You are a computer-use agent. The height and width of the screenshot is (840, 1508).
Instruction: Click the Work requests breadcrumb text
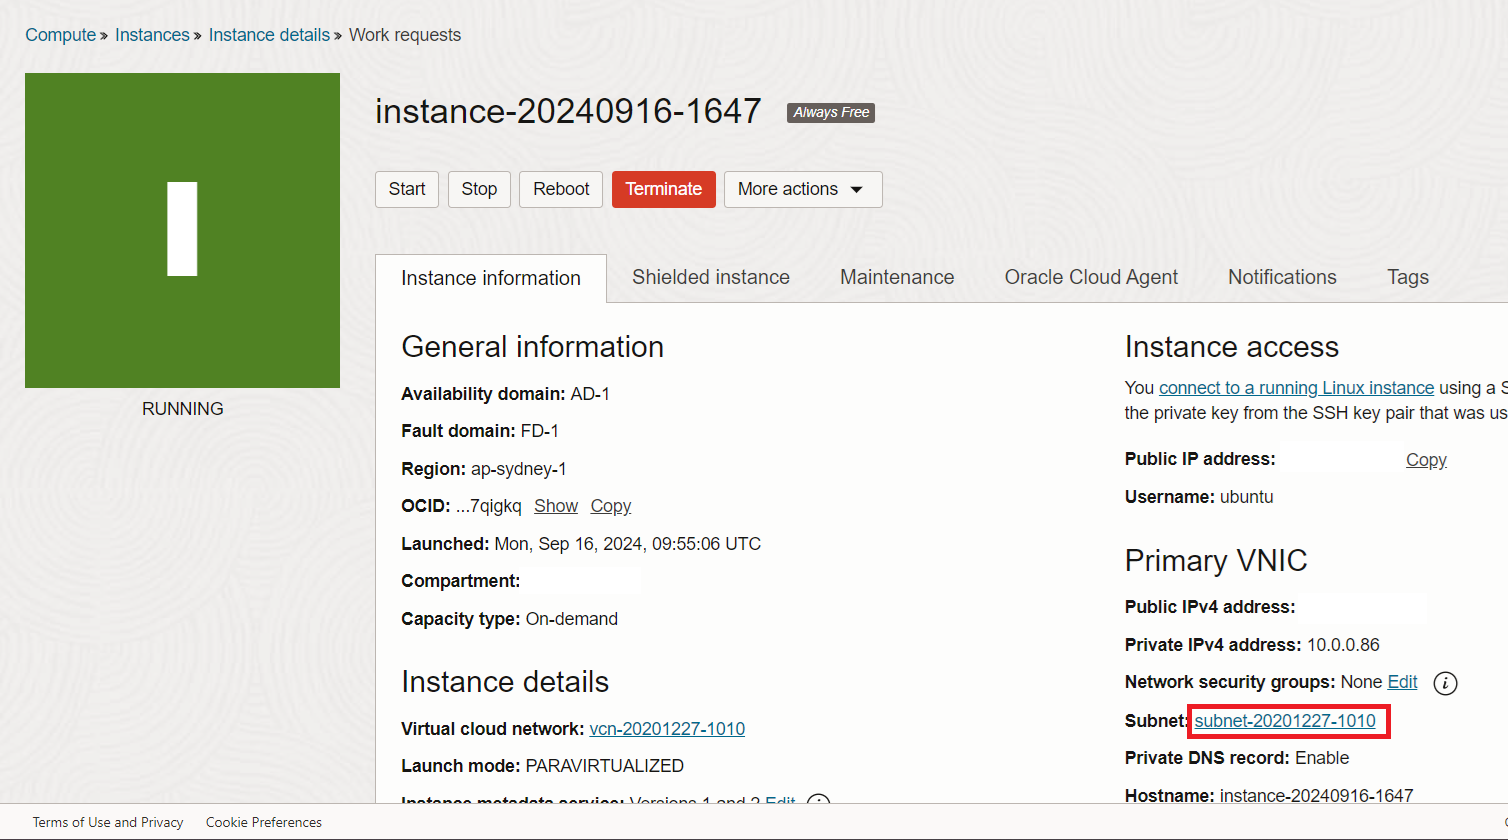pos(405,35)
